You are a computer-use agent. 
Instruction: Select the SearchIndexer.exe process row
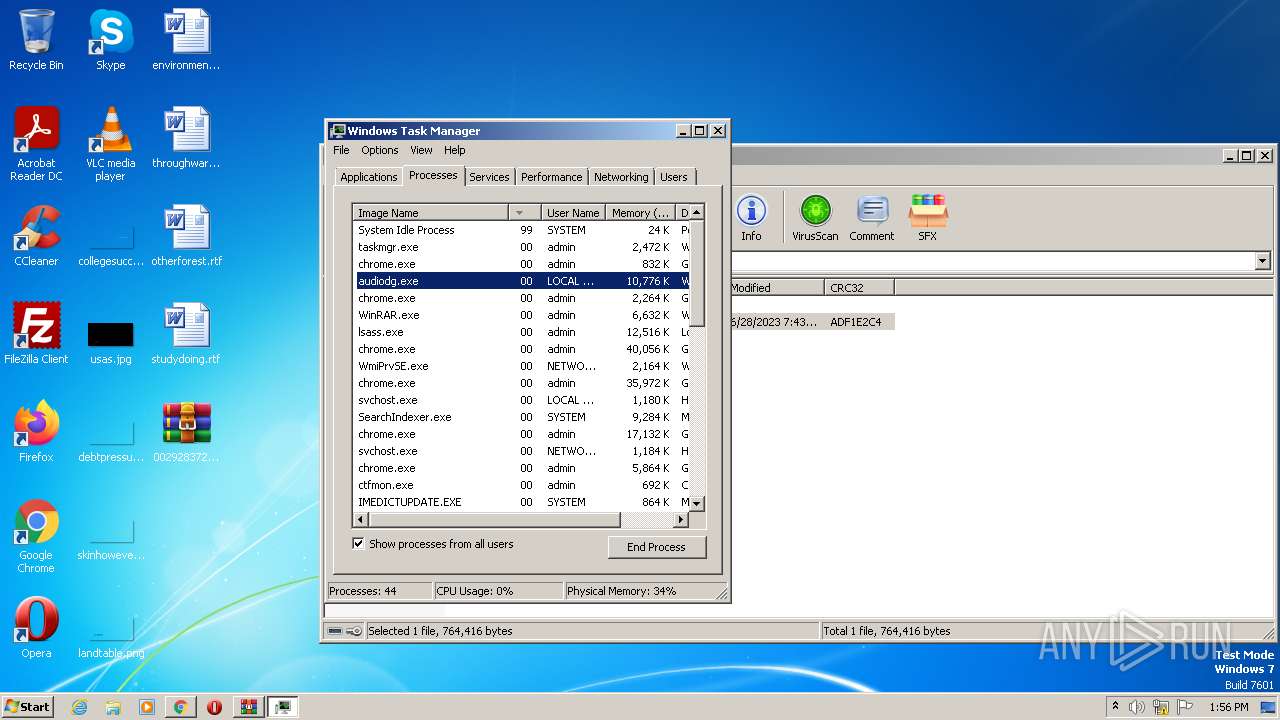click(521, 417)
